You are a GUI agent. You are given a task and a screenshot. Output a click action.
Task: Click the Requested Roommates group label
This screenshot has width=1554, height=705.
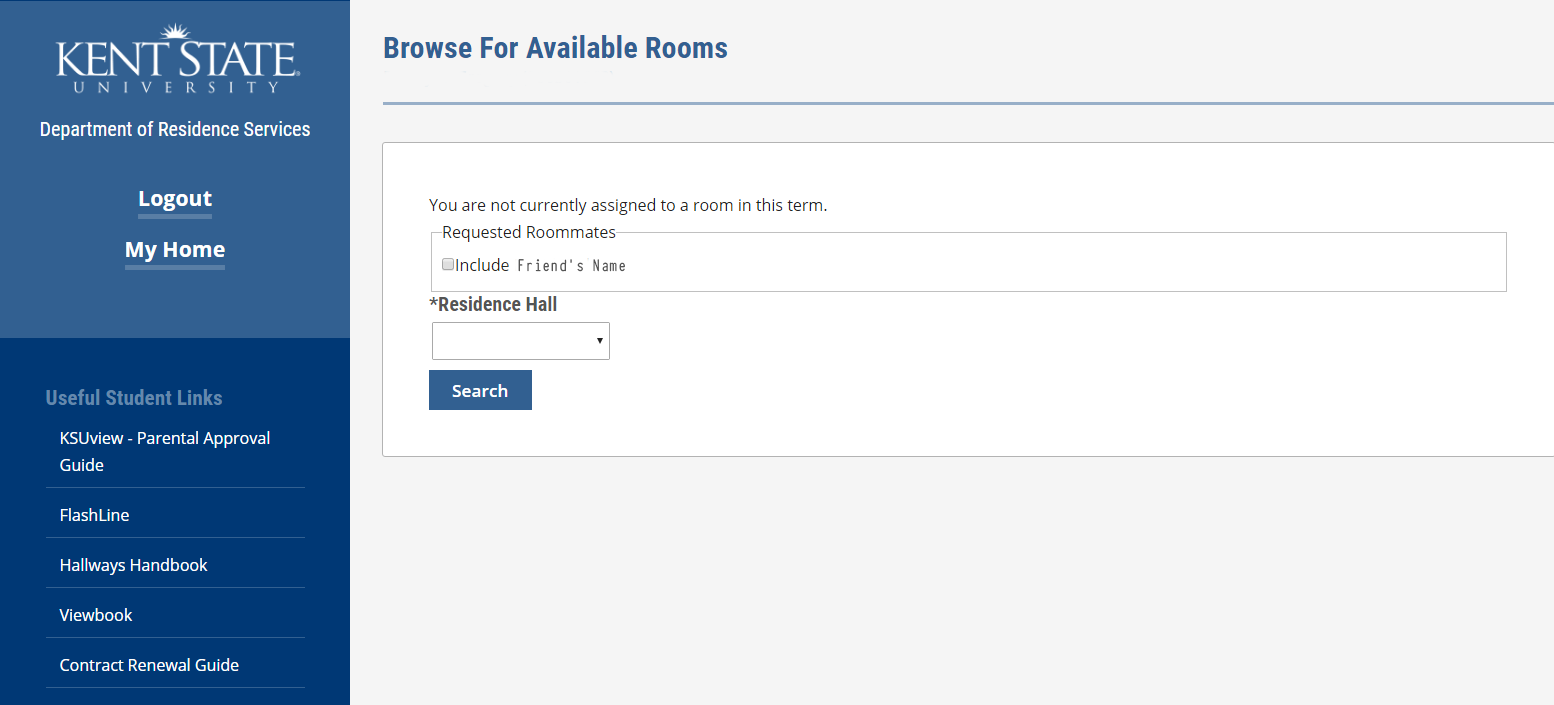coord(529,232)
